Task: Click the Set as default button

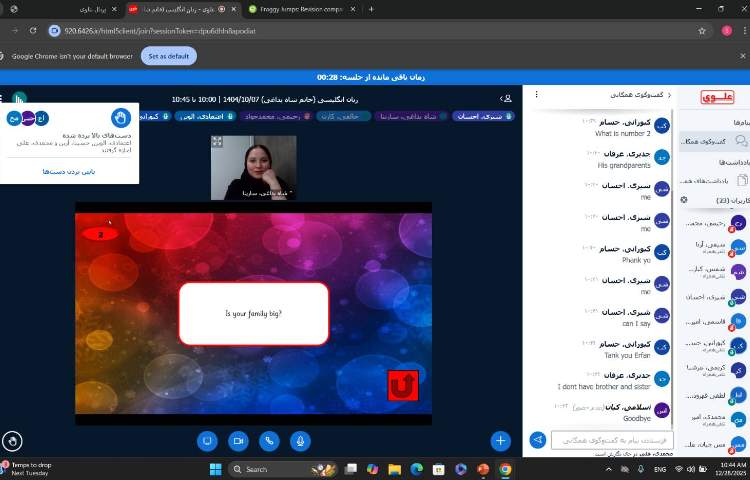Action: click(x=168, y=56)
